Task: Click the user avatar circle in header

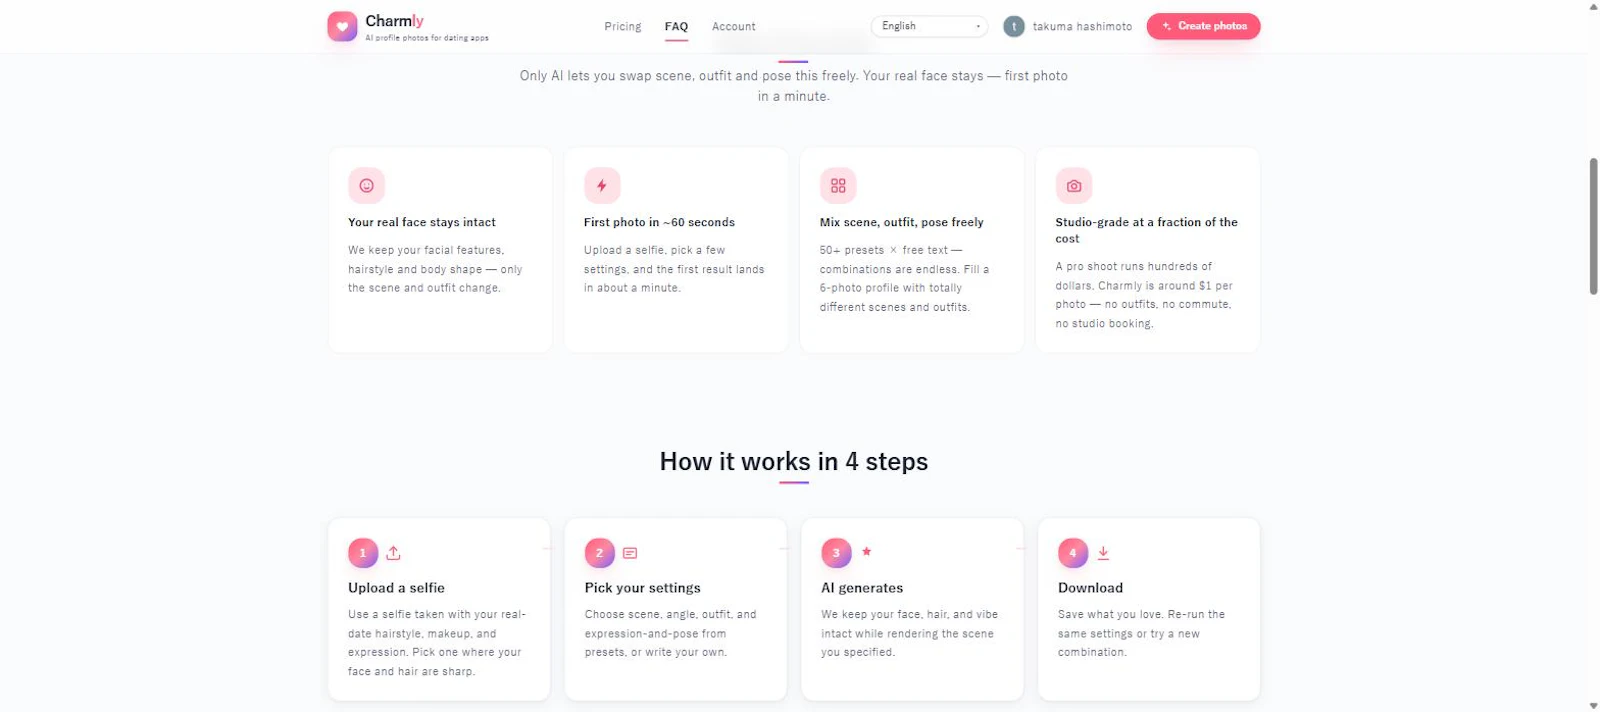Action: tap(1014, 27)
